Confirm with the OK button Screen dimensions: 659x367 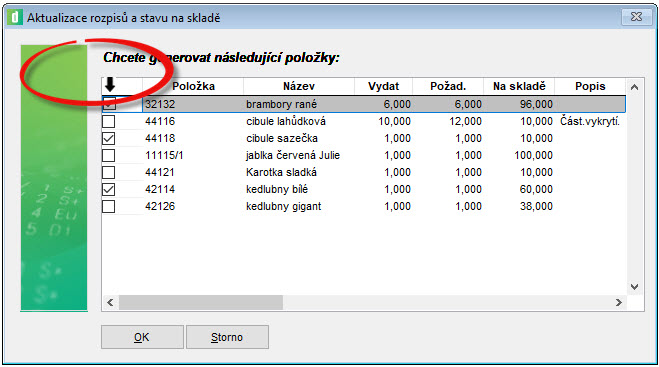pos(142,337)
